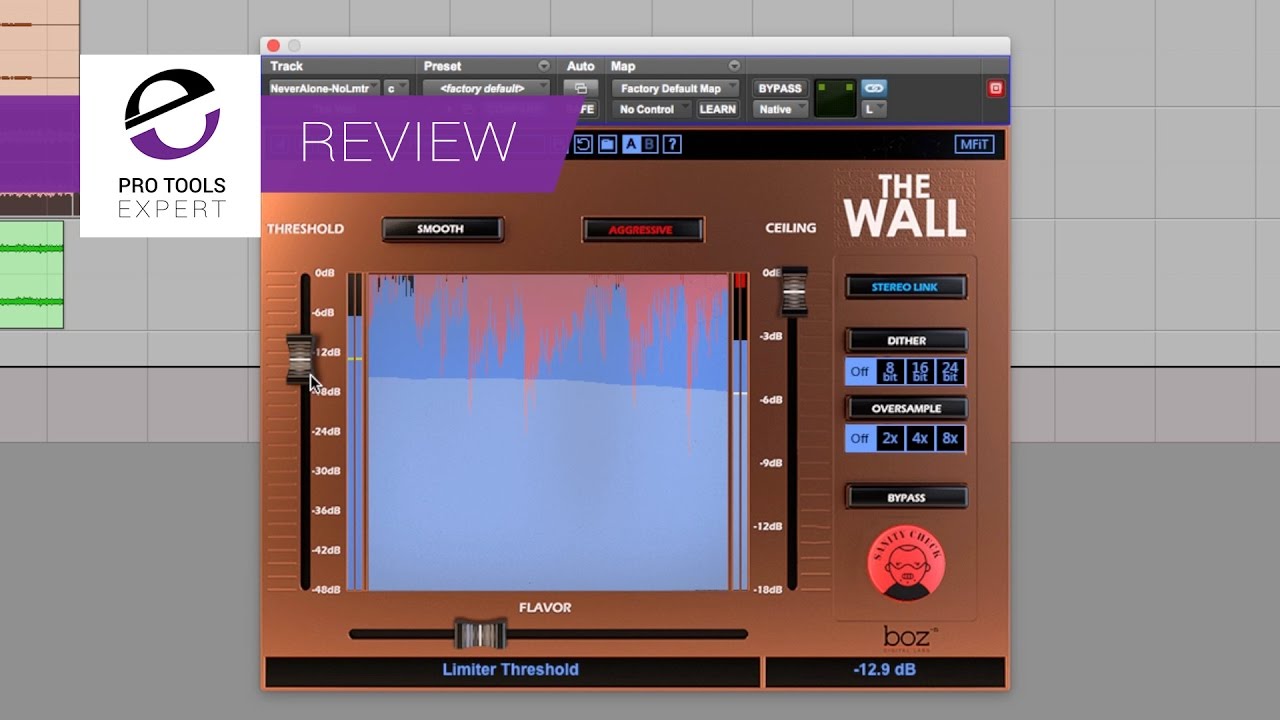Image resolution: width=1280 pixels, height=720 pixels.
Task: Click the red target icon in header
Action: point(996,88)
